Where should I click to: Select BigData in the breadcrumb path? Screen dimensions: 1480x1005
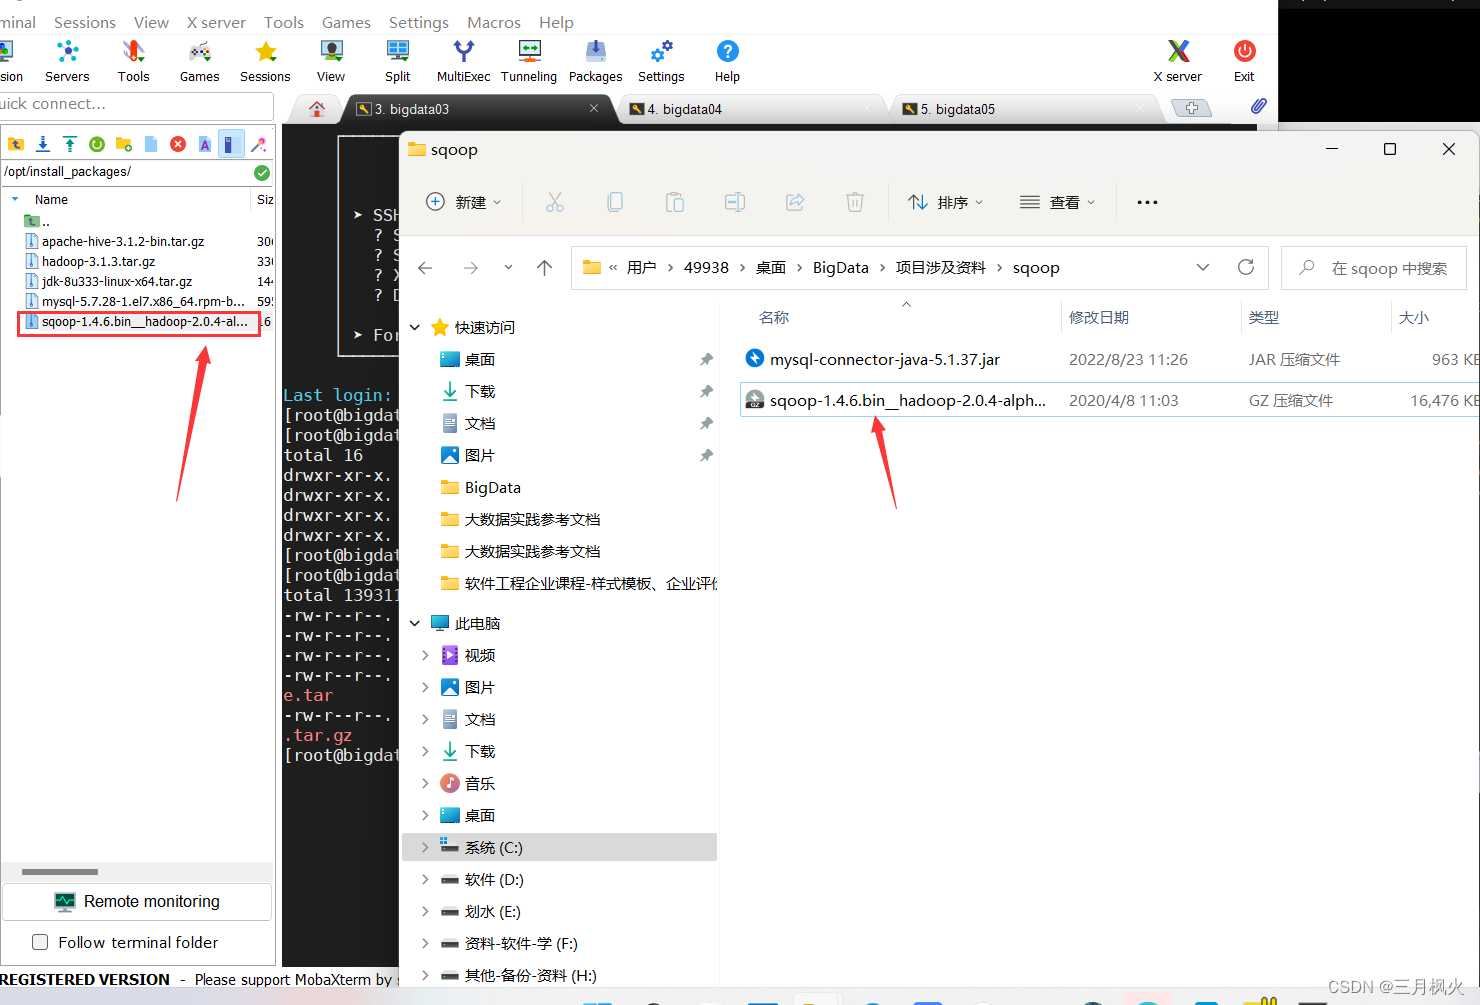coord(840,267)
